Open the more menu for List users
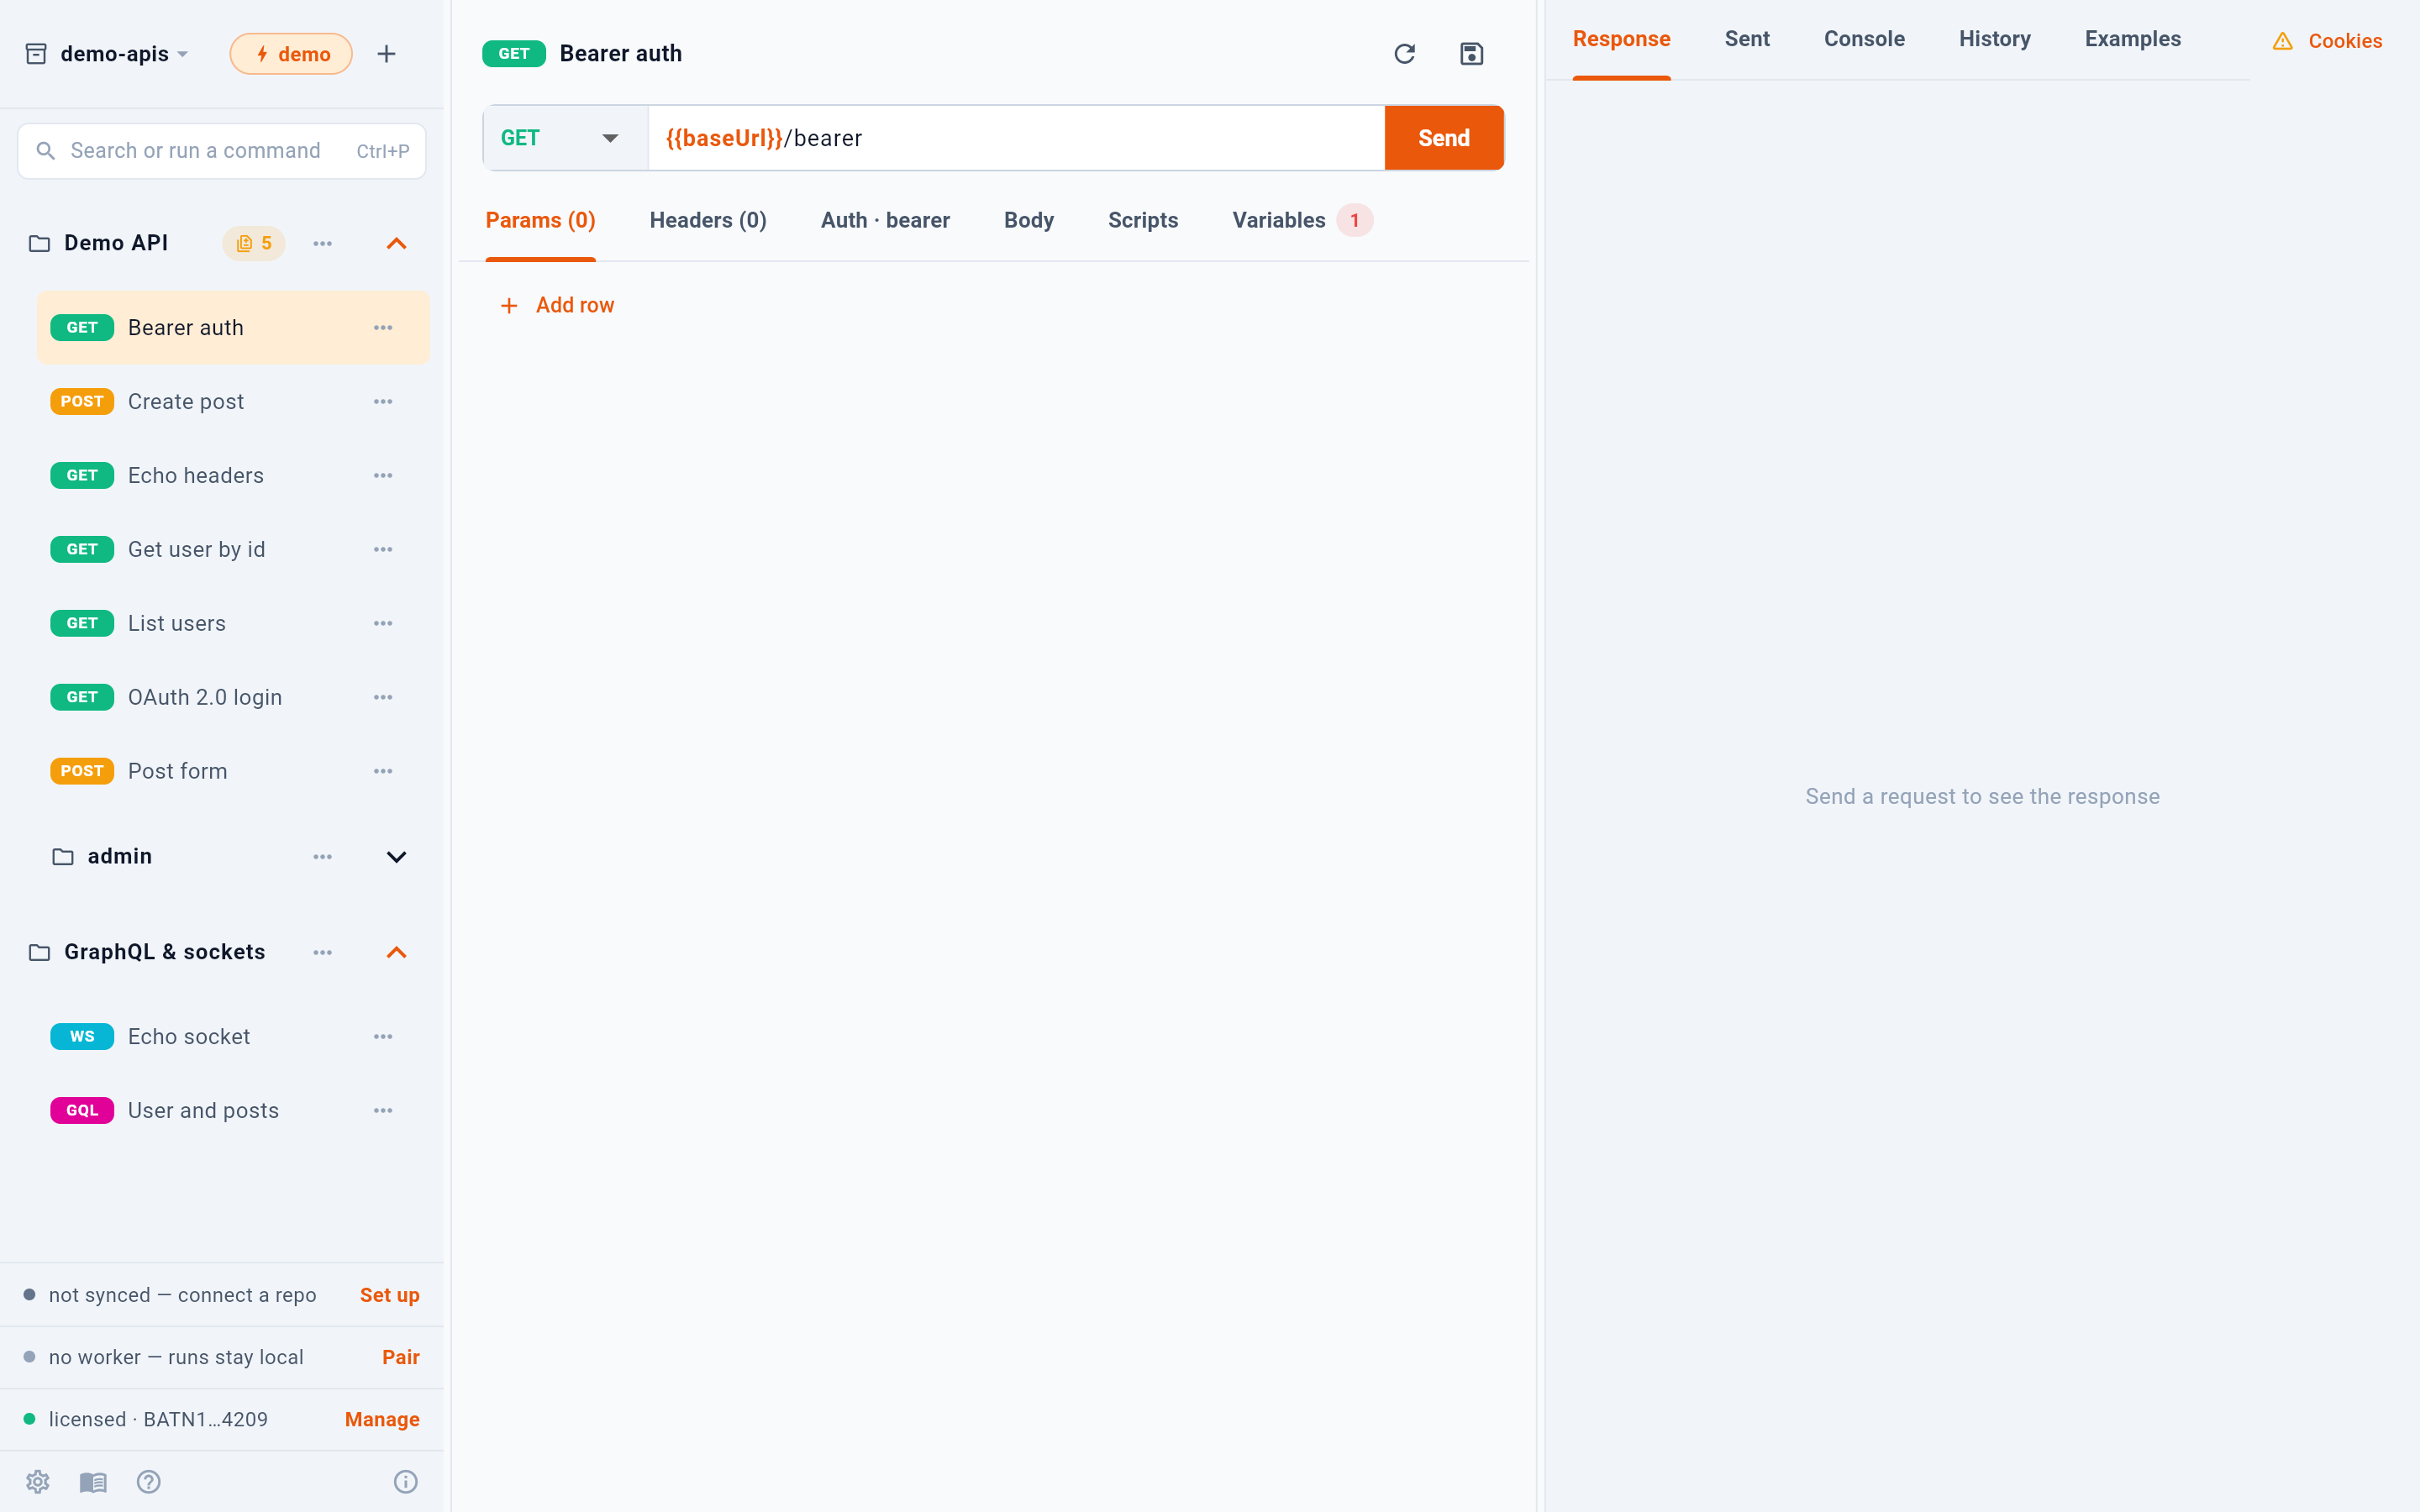 pyautogui.click(x=383, y=624)
